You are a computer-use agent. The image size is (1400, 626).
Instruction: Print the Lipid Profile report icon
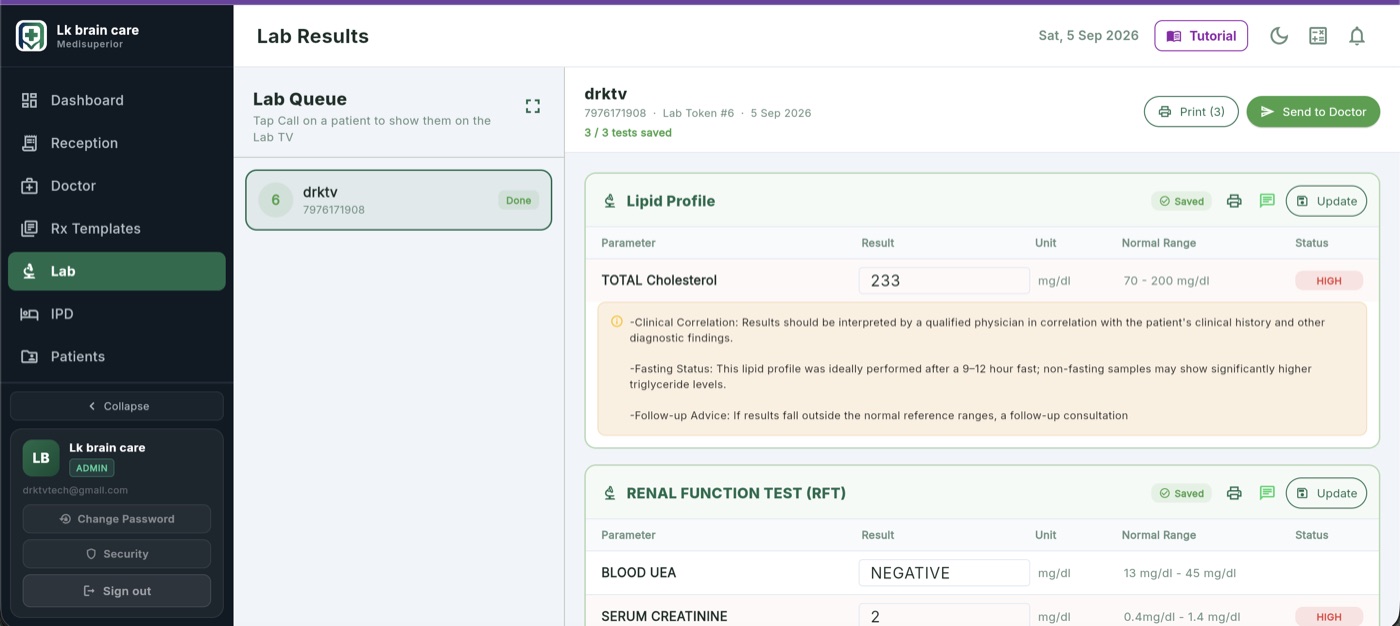pos(1234,201)
